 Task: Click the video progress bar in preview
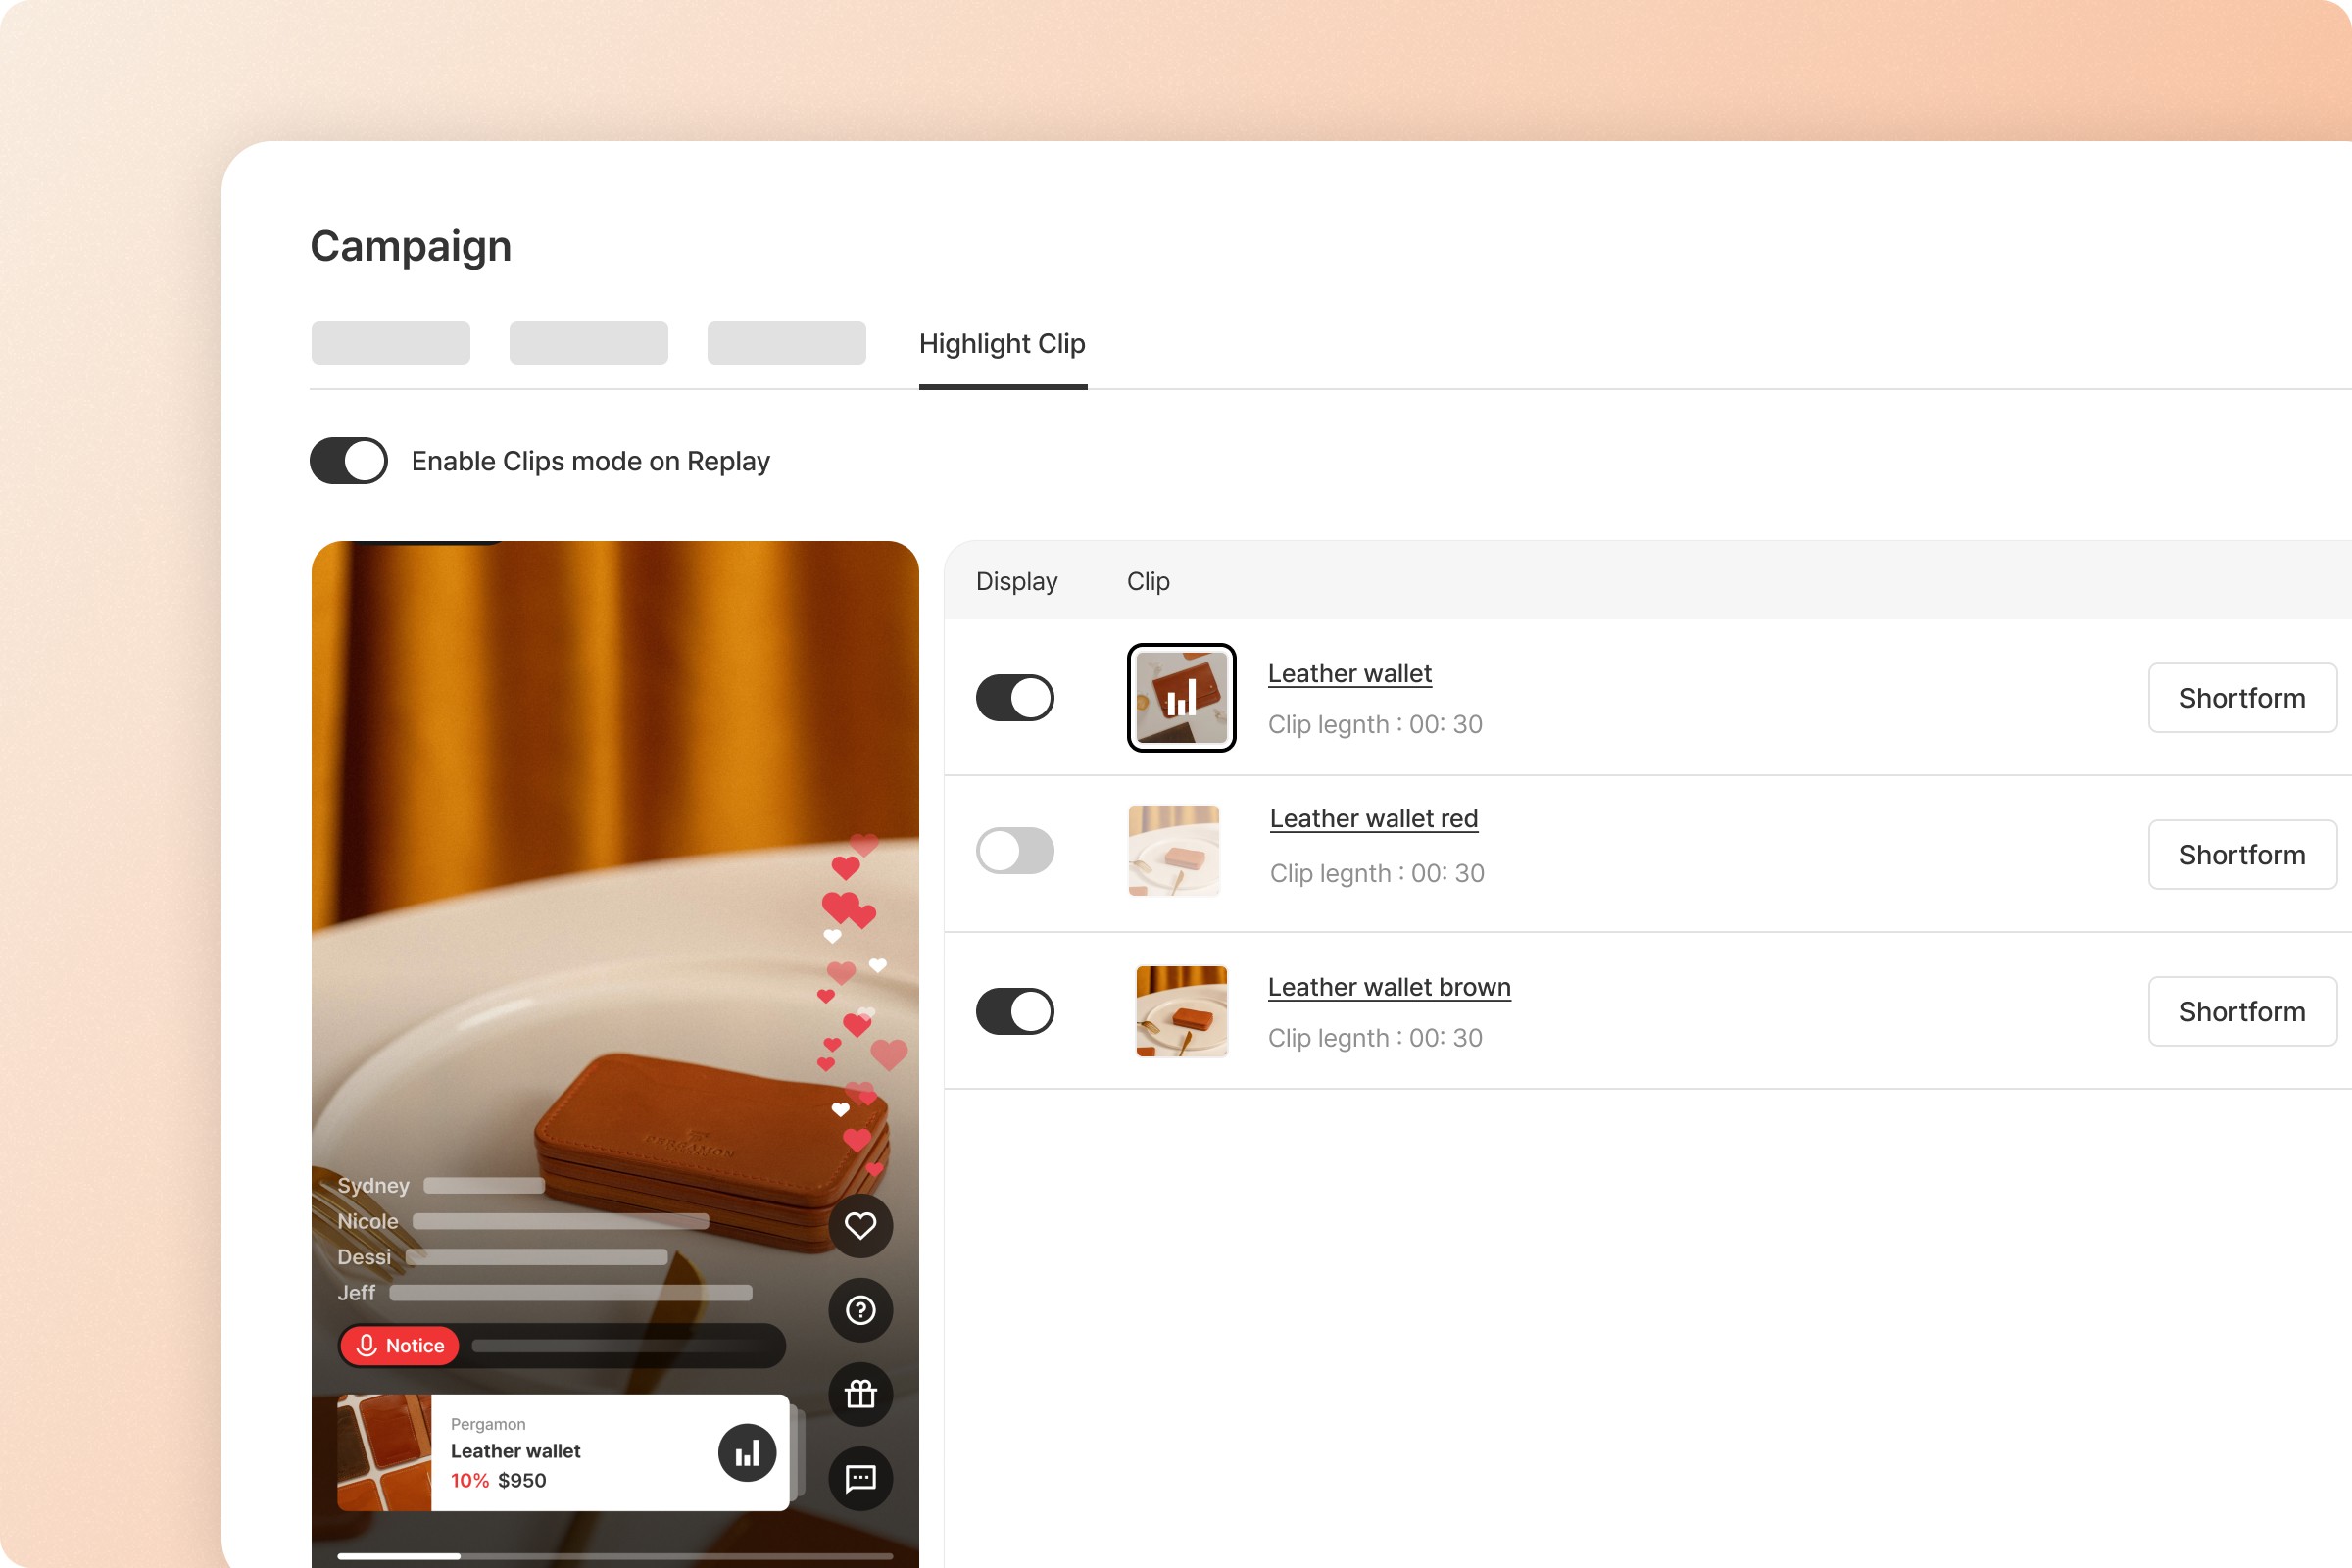(x=614, y=1555)
